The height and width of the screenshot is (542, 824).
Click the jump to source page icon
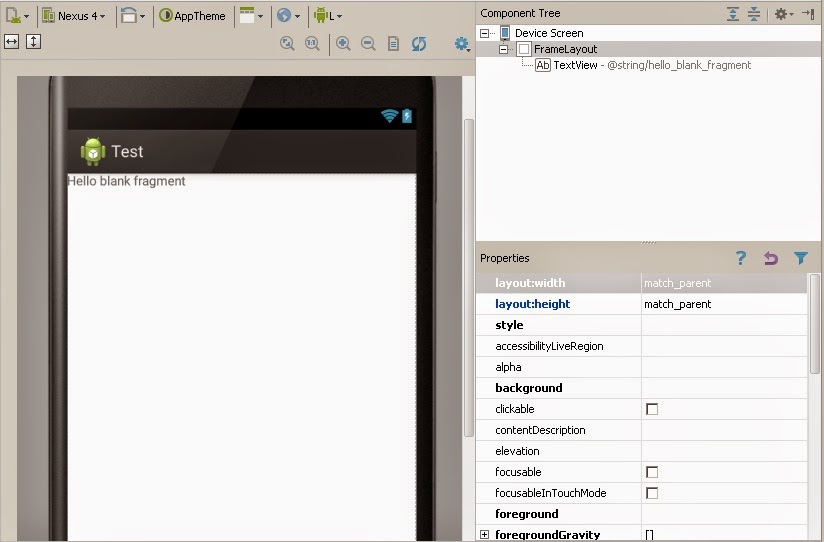[x=393, y=44]
